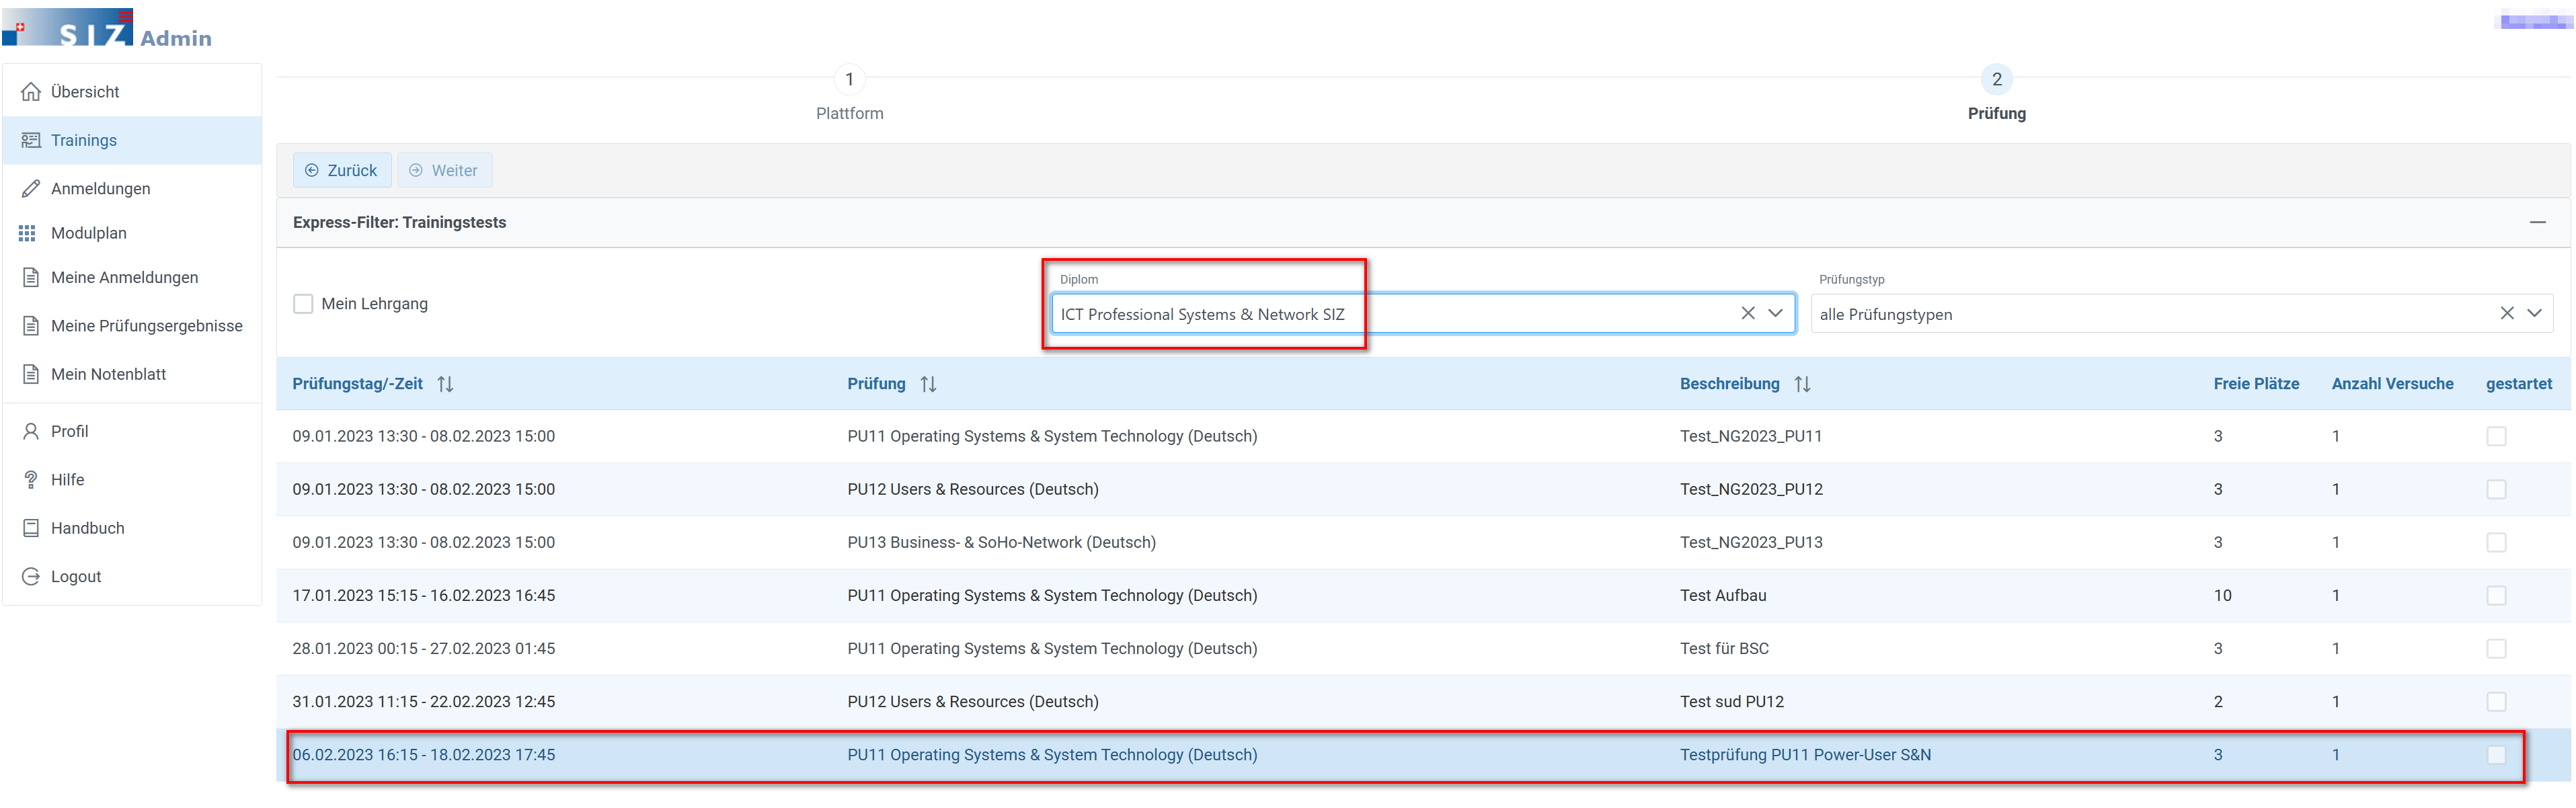Select row 'Test Aufbau'
The image size is (2576, 808).
(x=1423, y=595)
